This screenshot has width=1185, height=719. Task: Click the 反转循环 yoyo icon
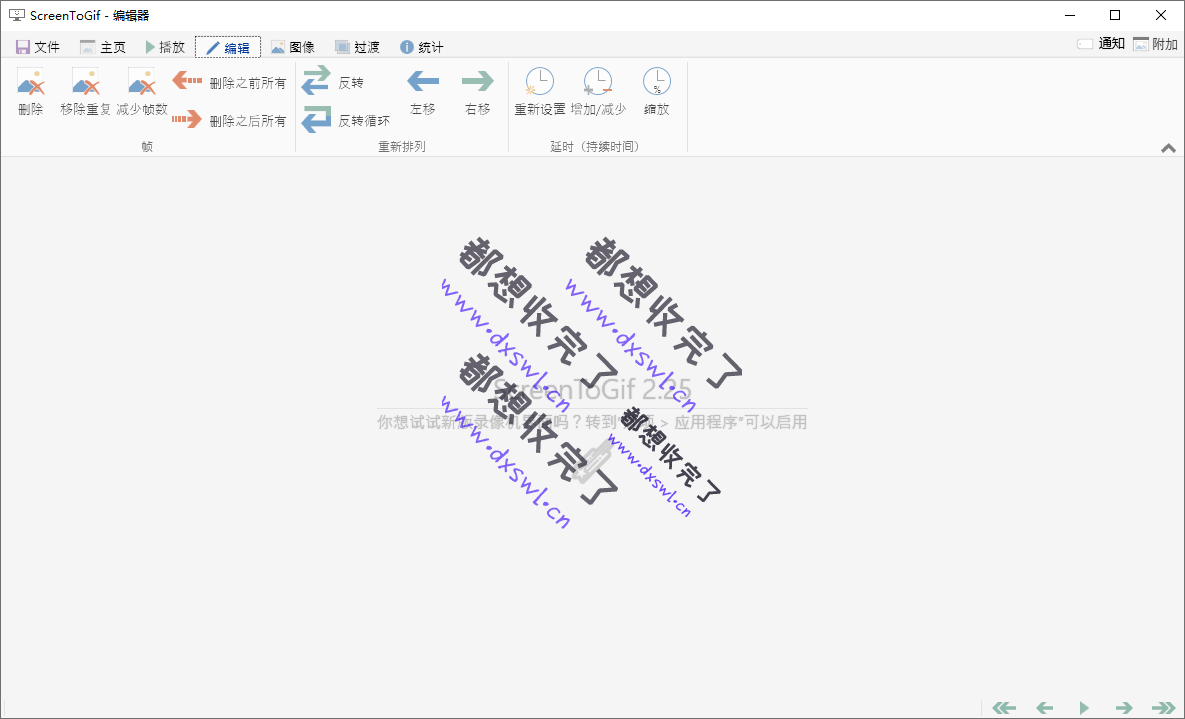pyautogui.click(x=316, y=119)
